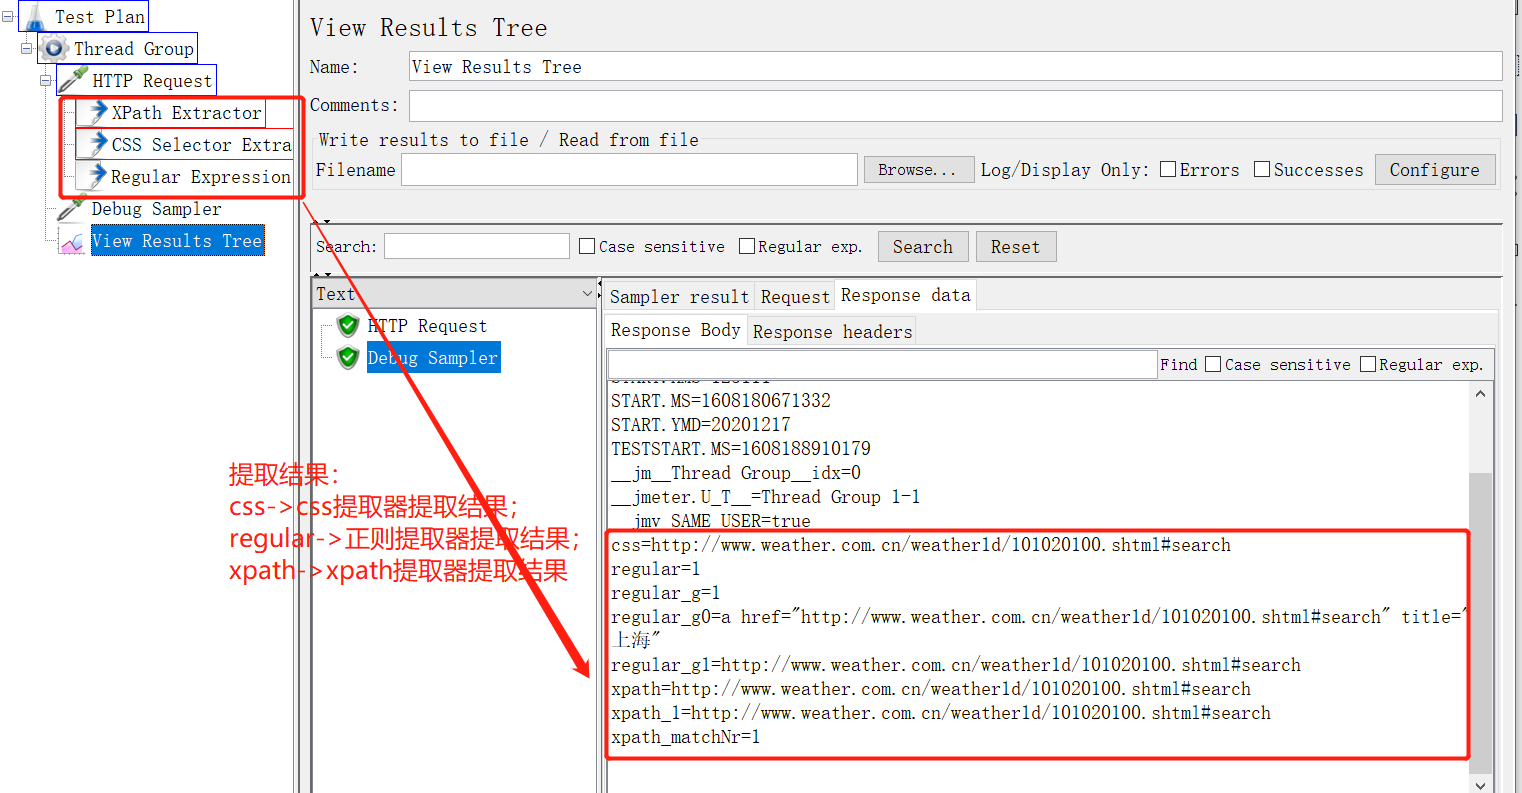
Task: Click the Thread Group gear icon
Action: point(51,47)
